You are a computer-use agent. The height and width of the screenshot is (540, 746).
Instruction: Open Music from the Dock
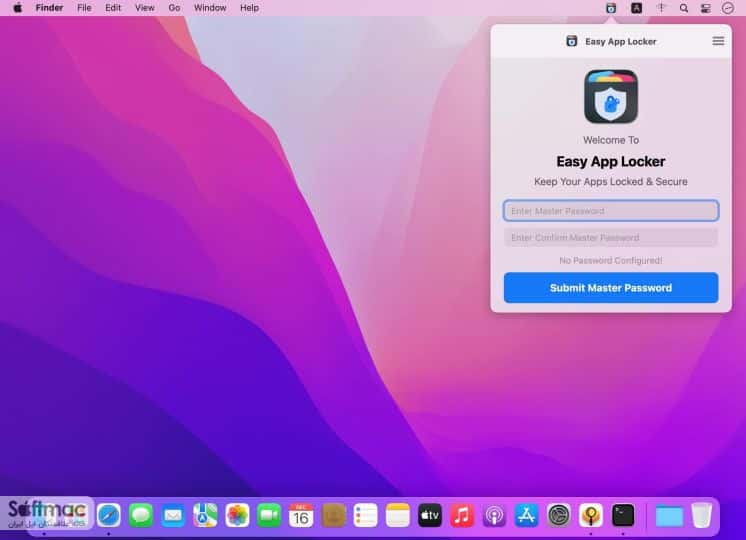462,515
